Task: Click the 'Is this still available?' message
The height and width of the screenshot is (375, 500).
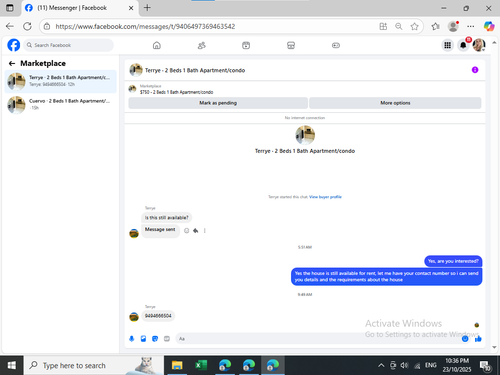Action: coord(167,218)
